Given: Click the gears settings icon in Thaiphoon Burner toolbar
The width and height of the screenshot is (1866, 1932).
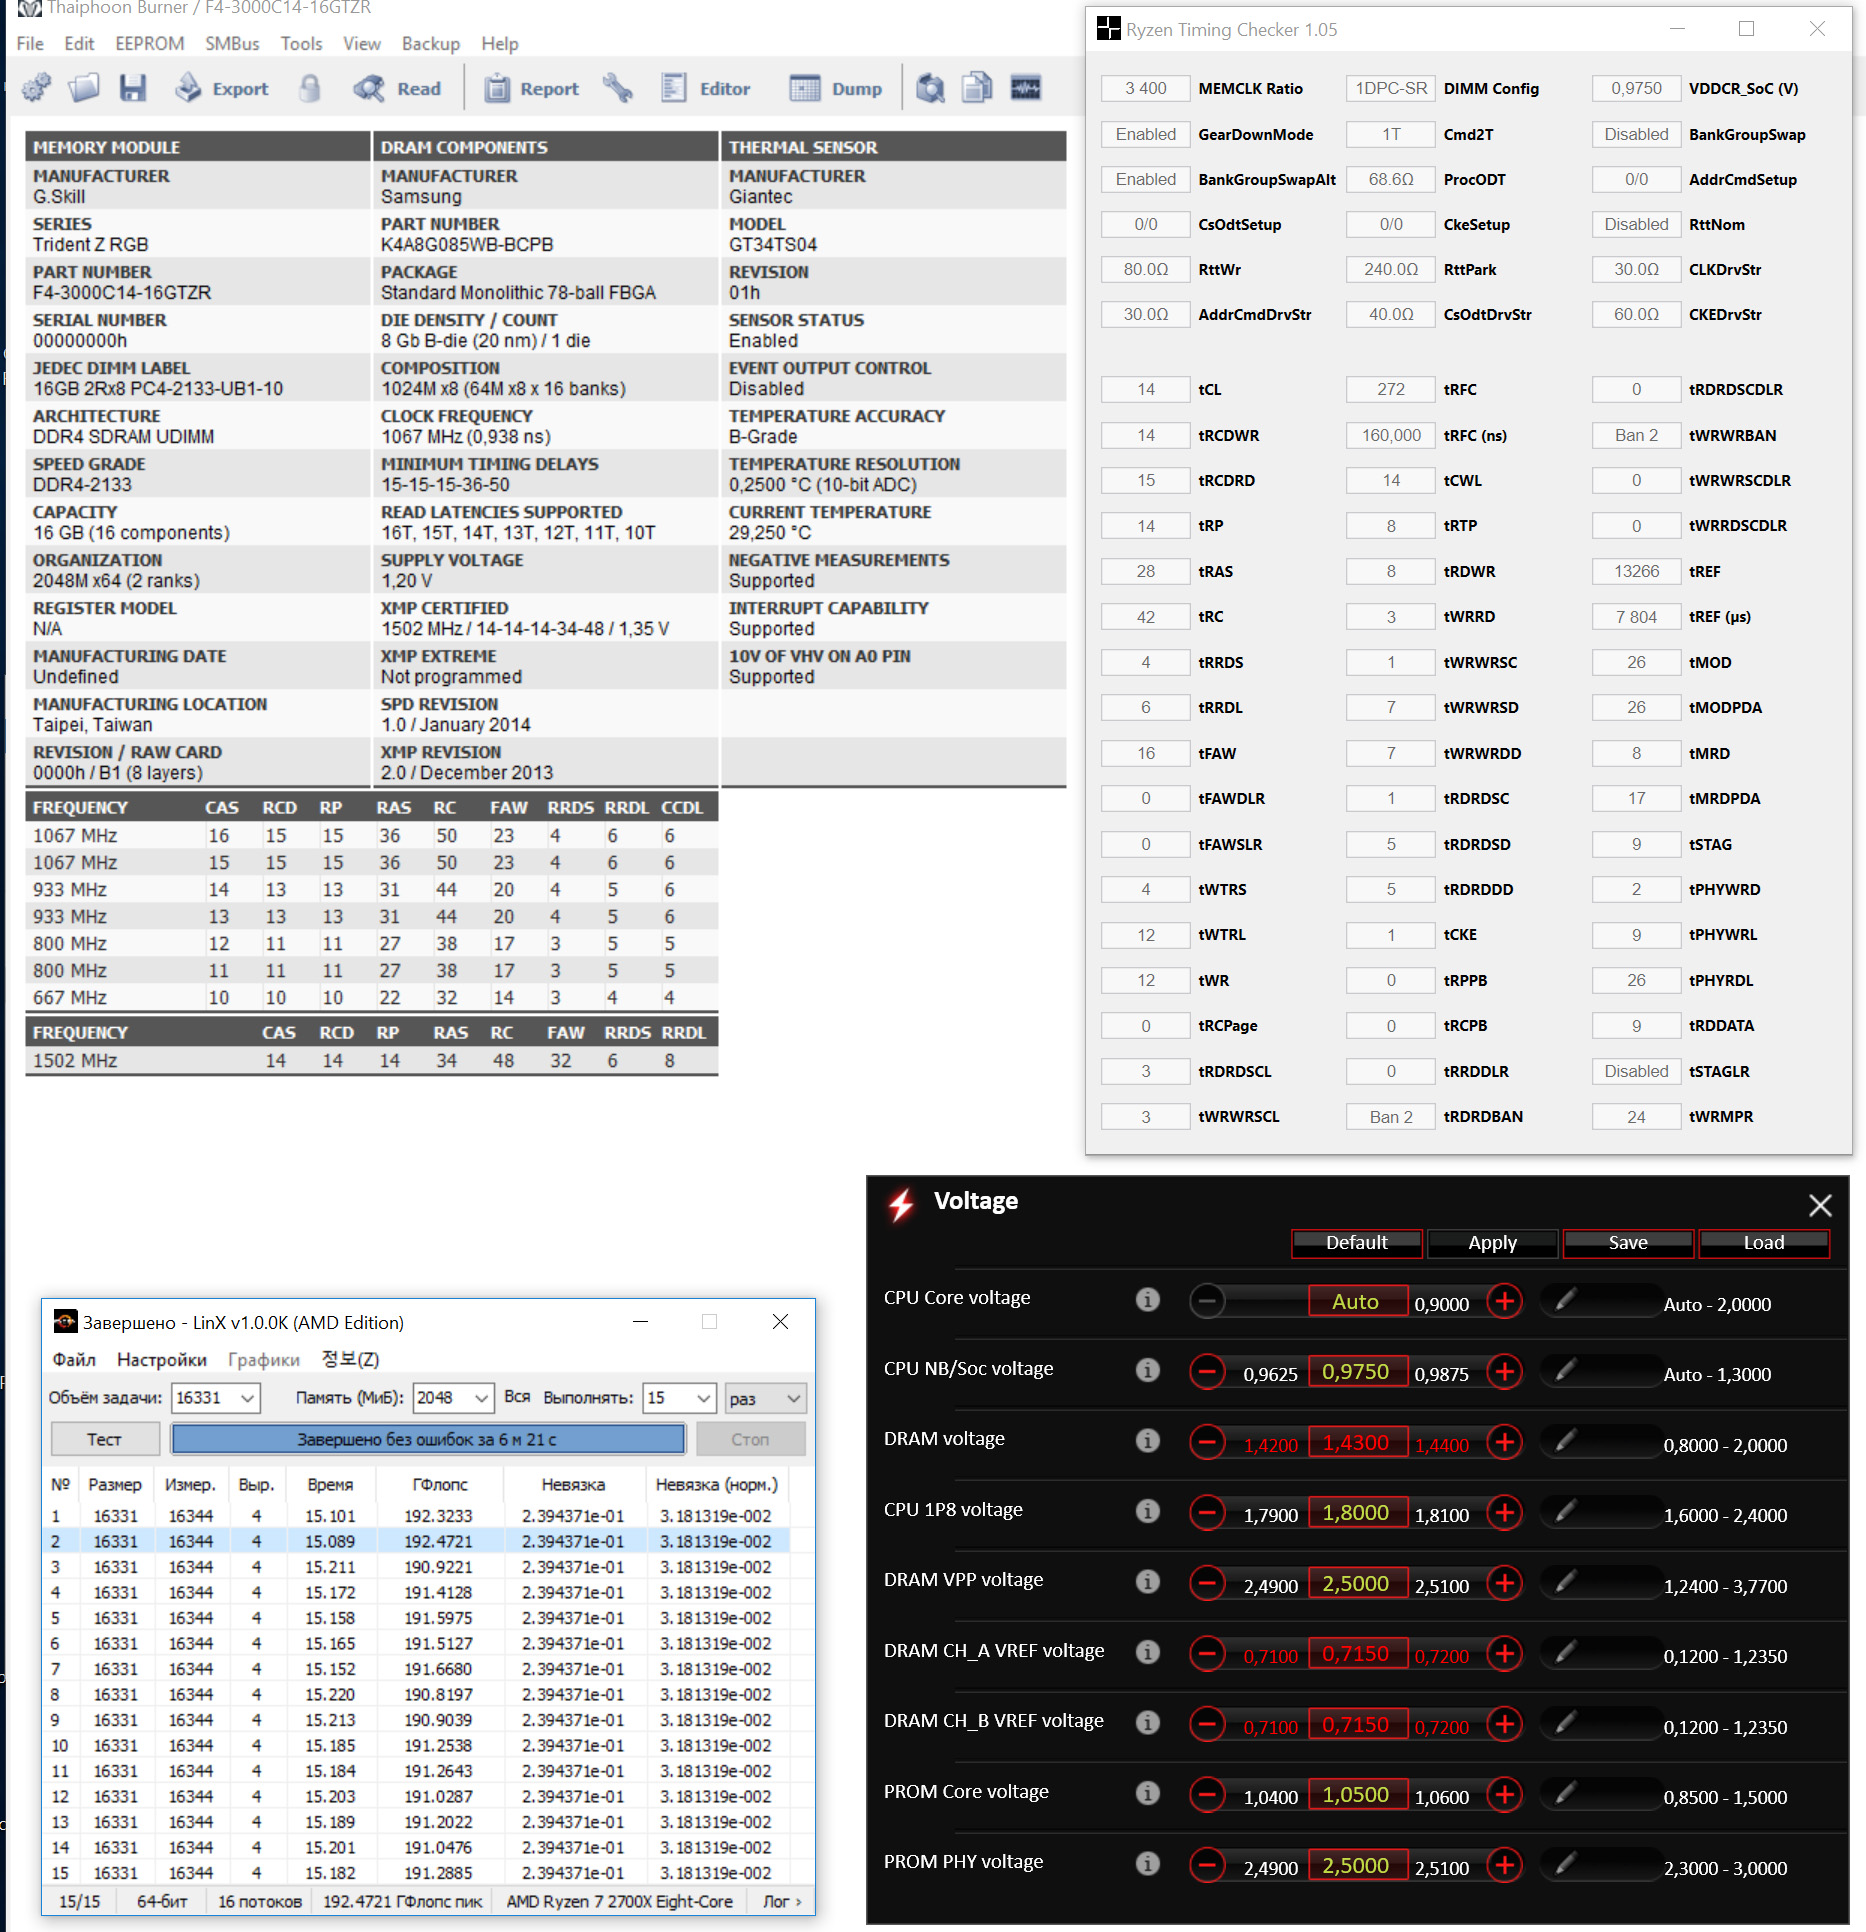Looking at the screenshot, I should point(37,88).
